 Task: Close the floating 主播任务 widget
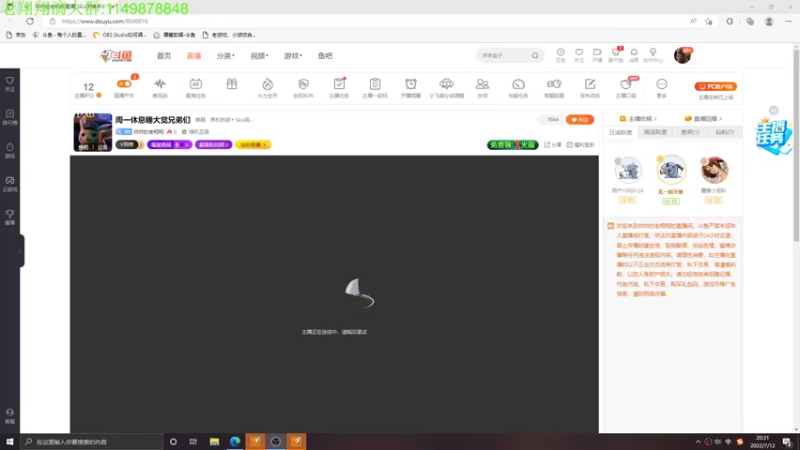(x=774, y=110)
